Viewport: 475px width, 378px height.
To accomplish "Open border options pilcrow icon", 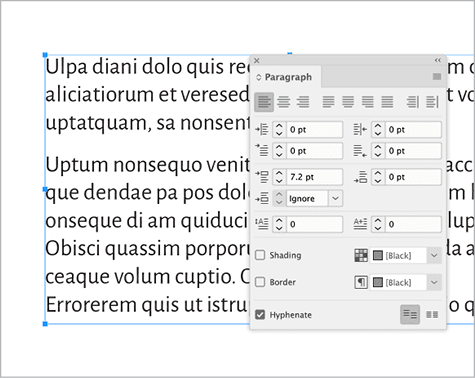I will [x=361, y=282].
